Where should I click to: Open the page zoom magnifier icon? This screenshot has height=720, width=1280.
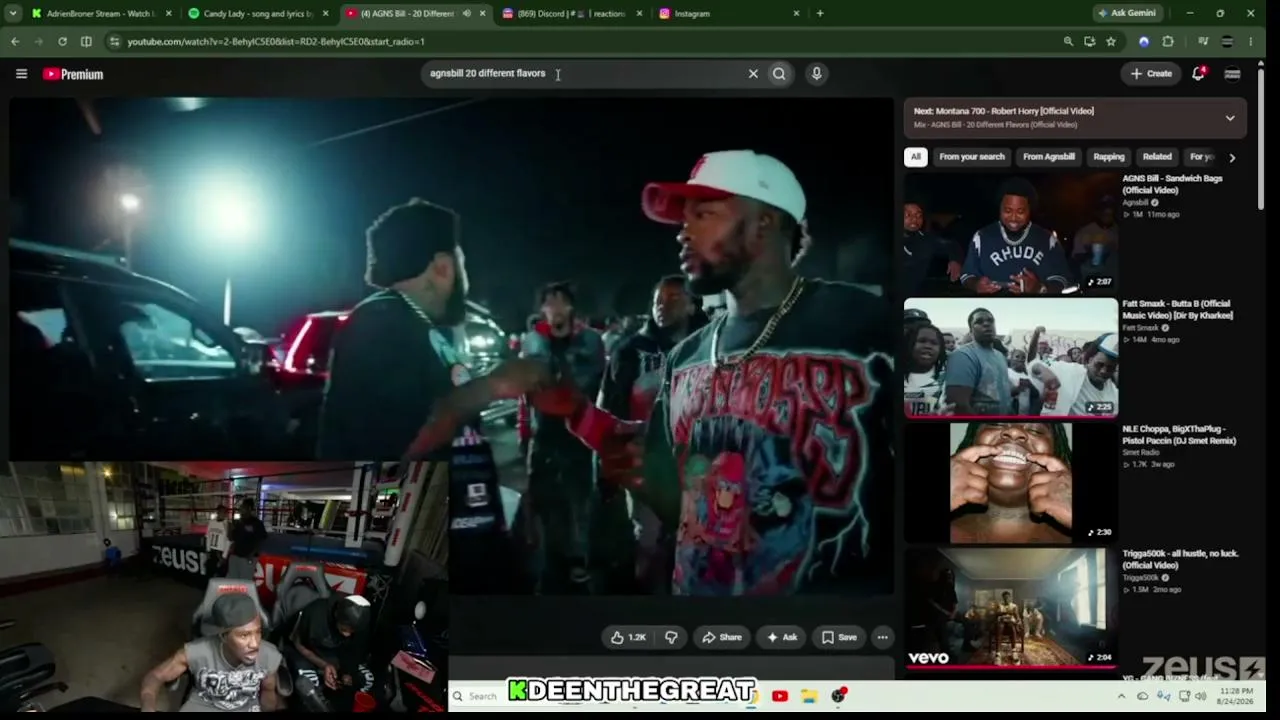point(1068,41)
